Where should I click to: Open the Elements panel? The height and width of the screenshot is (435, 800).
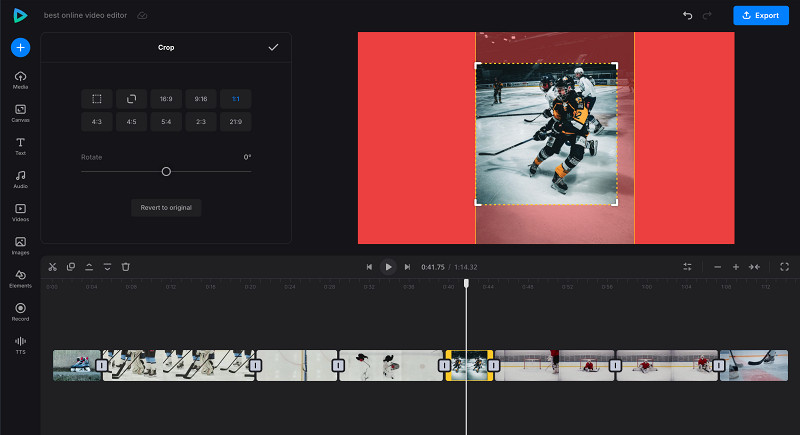[x=20, y=279]
